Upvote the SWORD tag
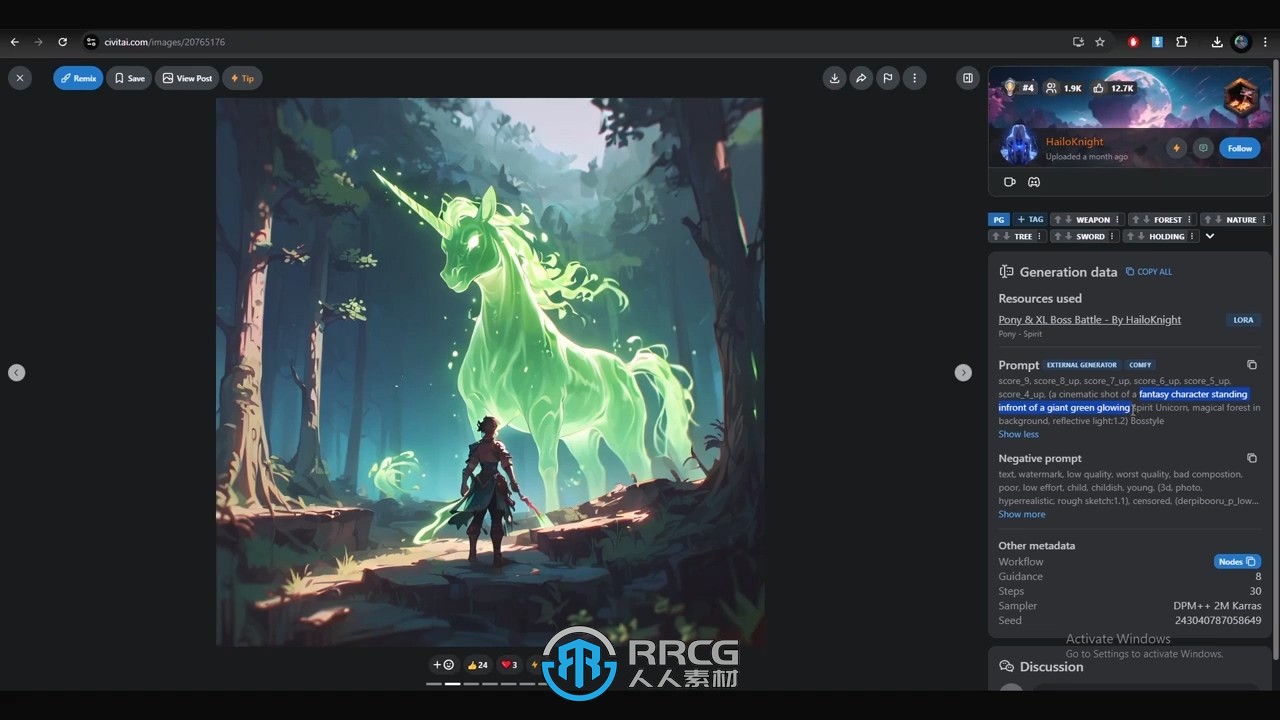This screenshot has height=720, width=1280. point(1057,237)
